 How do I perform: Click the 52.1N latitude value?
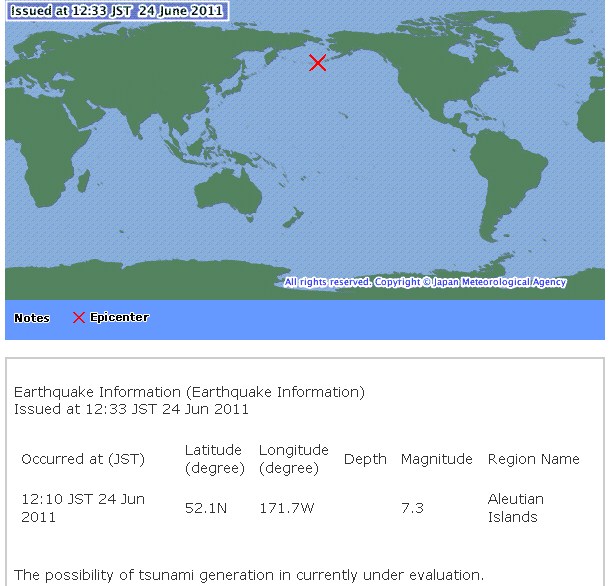point(206,508)
